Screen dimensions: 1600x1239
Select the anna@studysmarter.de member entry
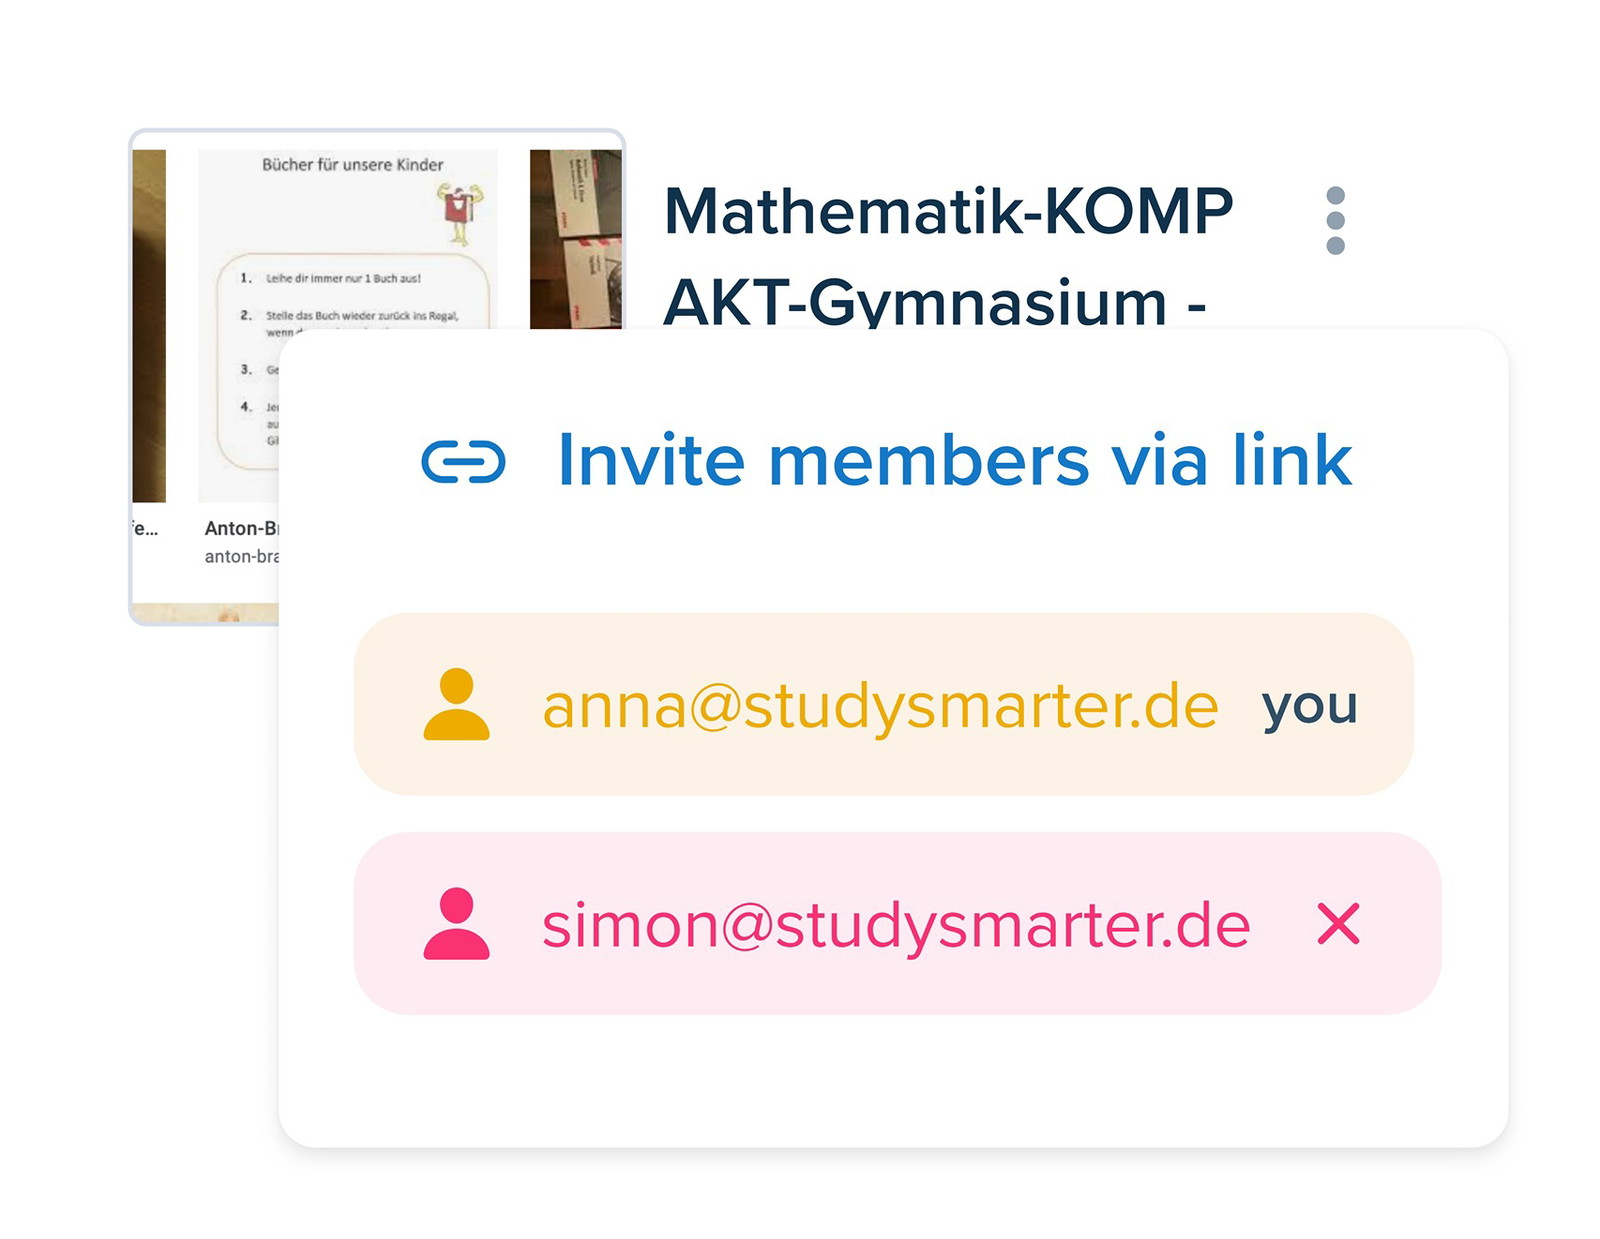click(880, 706)
